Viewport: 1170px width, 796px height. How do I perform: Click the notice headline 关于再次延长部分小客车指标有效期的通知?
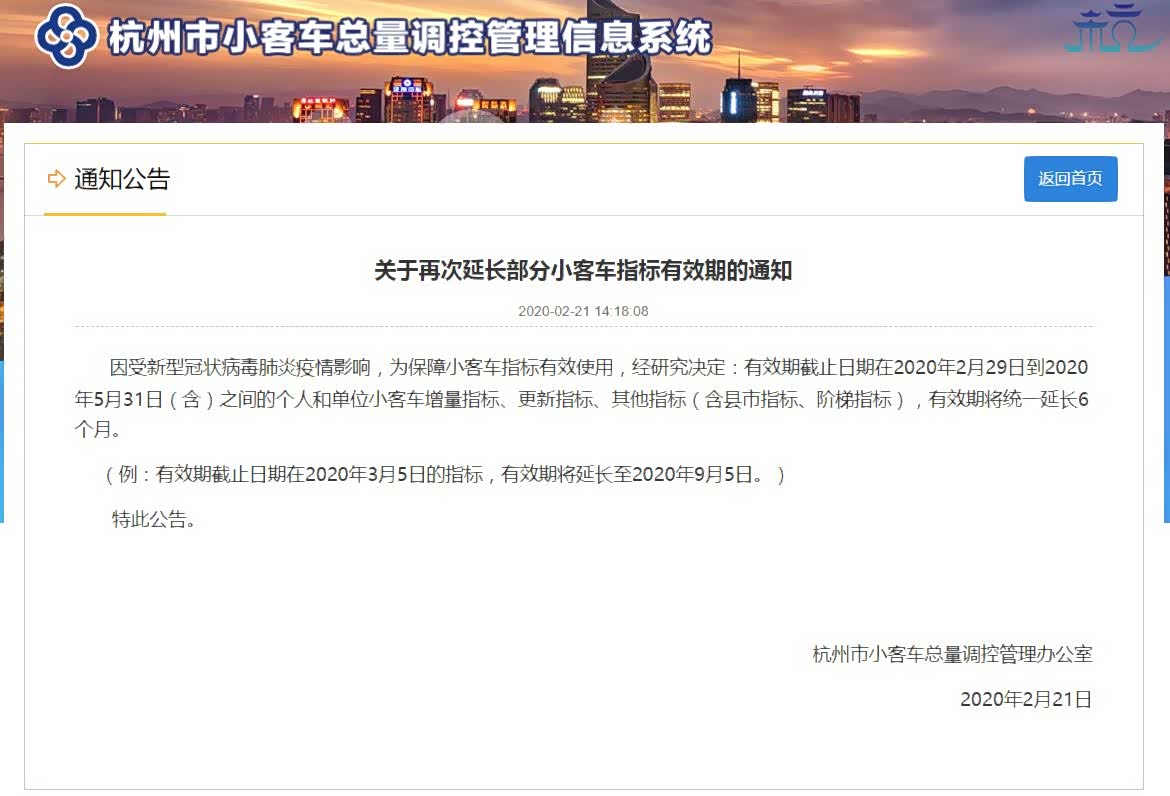click(583, 270)
